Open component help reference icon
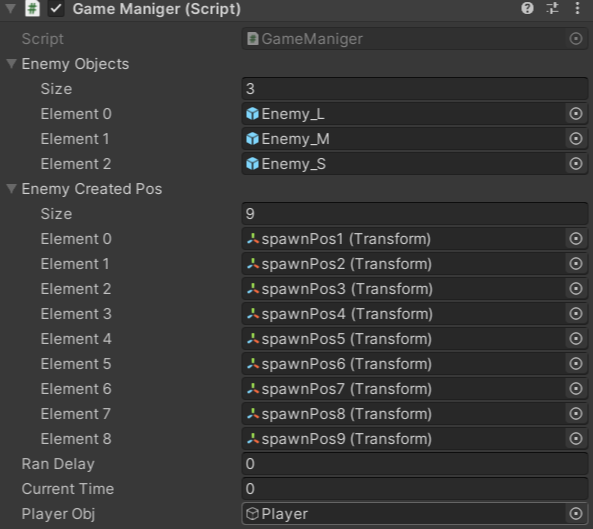The width and height of the screenshot is (593, 529). tap(527, 8)
